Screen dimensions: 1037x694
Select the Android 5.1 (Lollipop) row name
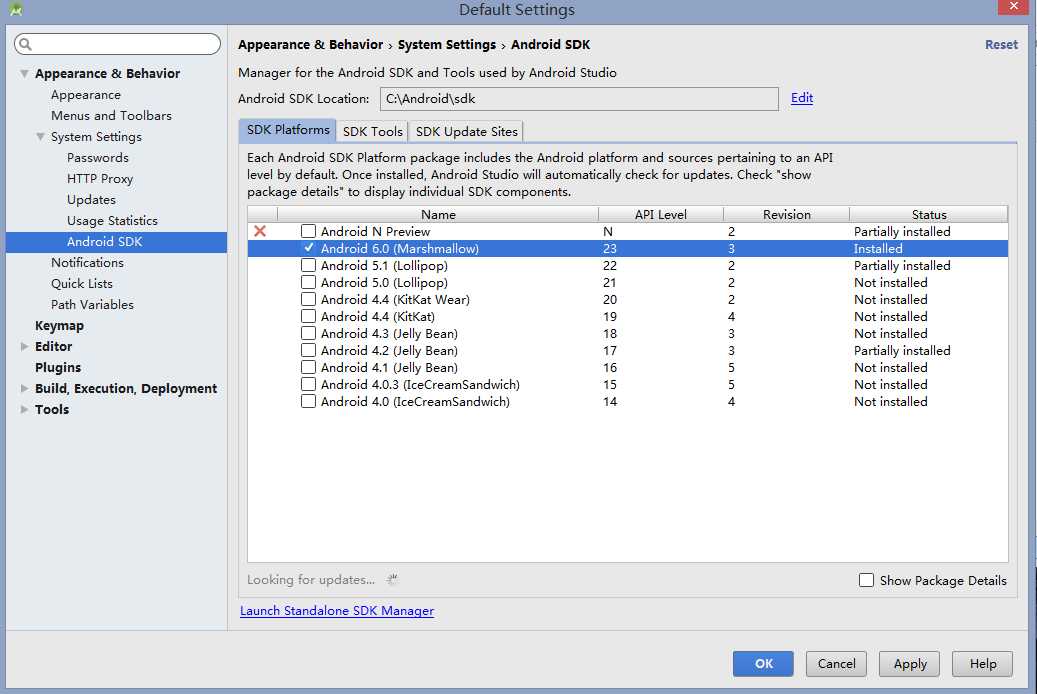click(x=384, y=265)
